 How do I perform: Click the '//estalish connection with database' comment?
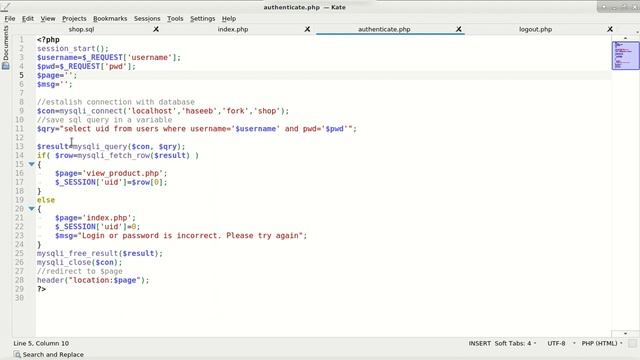point(116,102)
